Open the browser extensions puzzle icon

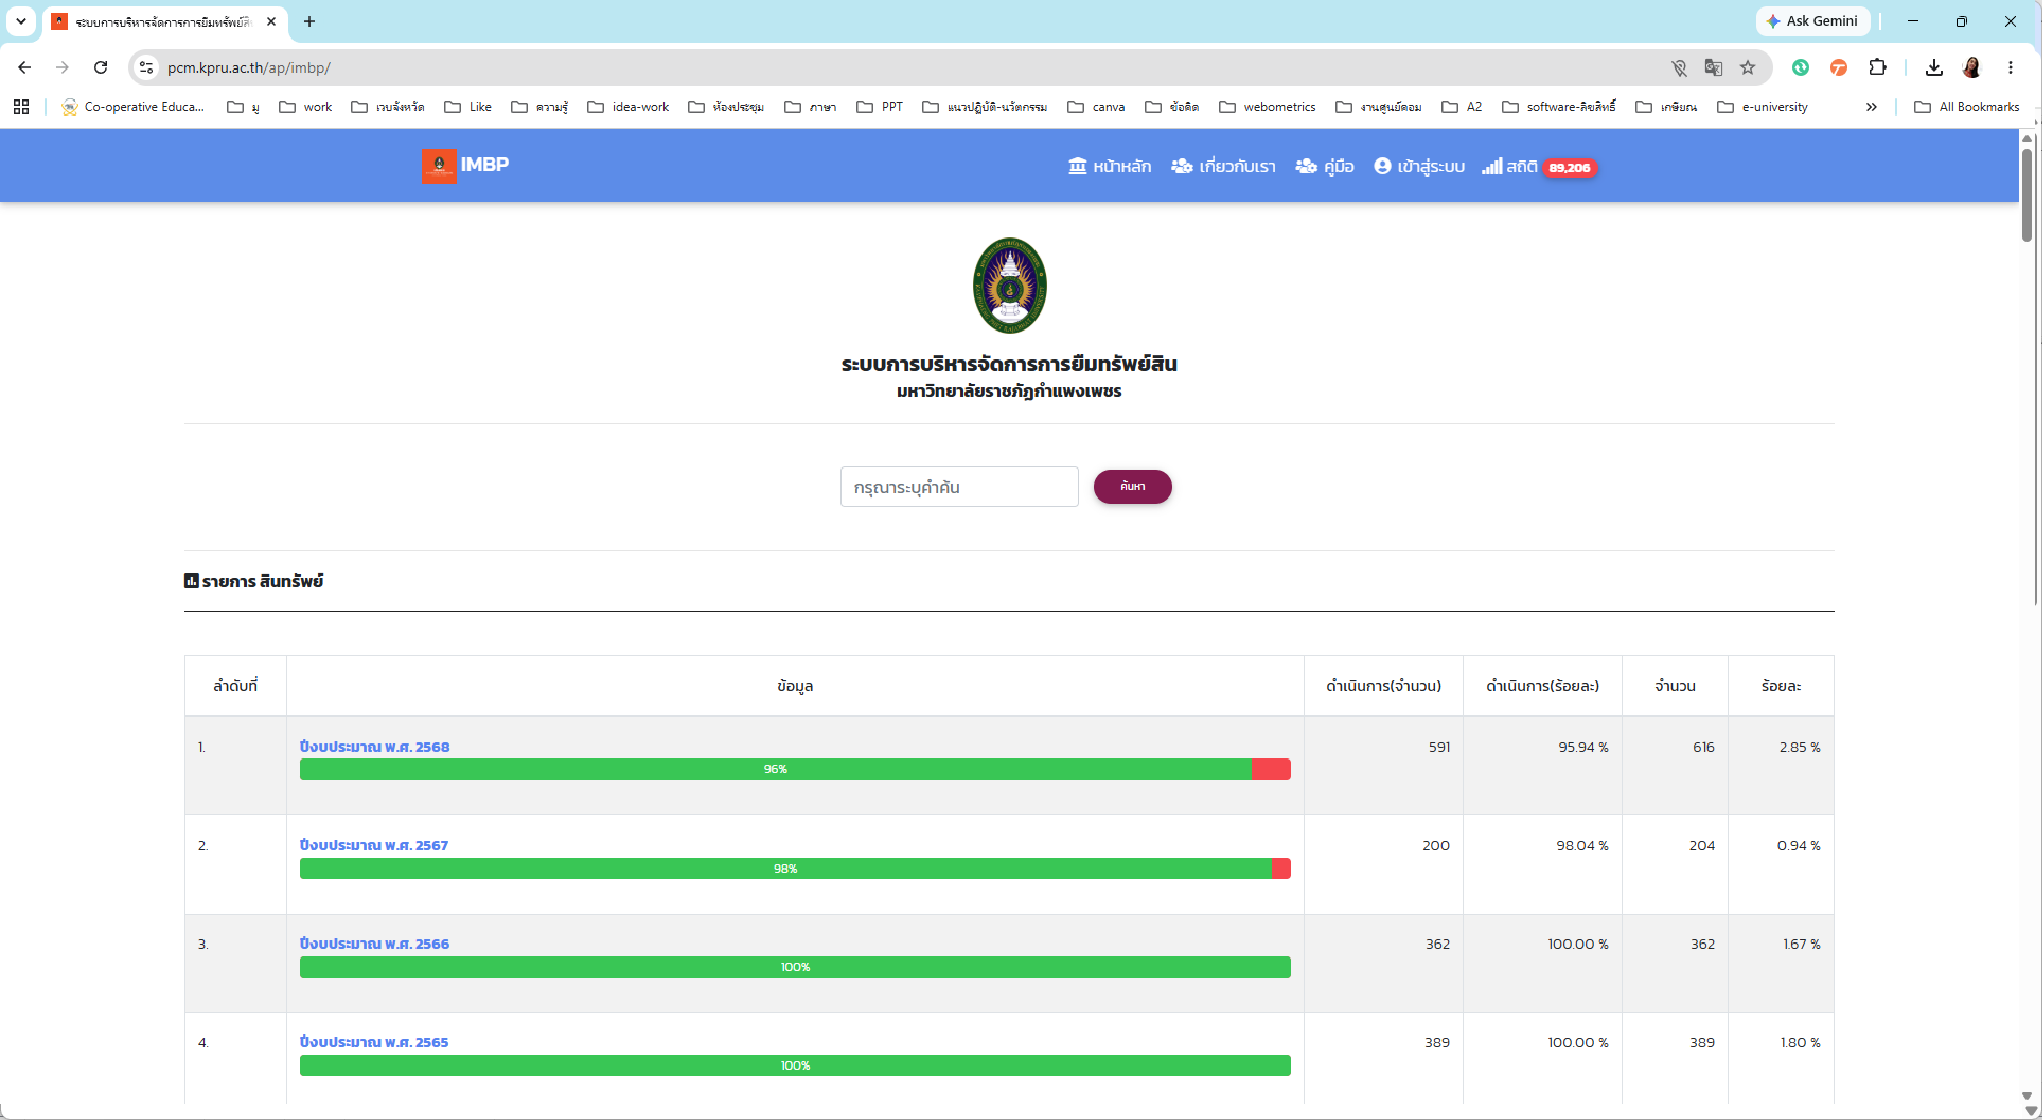pos(1877,68)
